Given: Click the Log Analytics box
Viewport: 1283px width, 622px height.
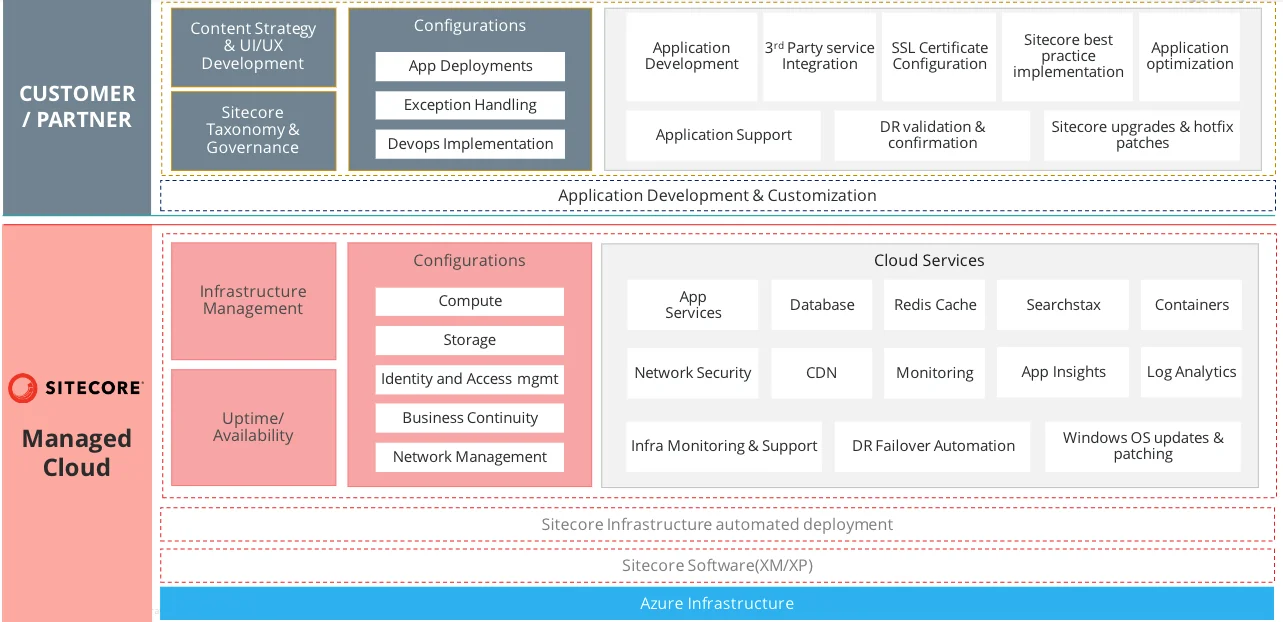Looking at the screenshot, I should 1191,373.
